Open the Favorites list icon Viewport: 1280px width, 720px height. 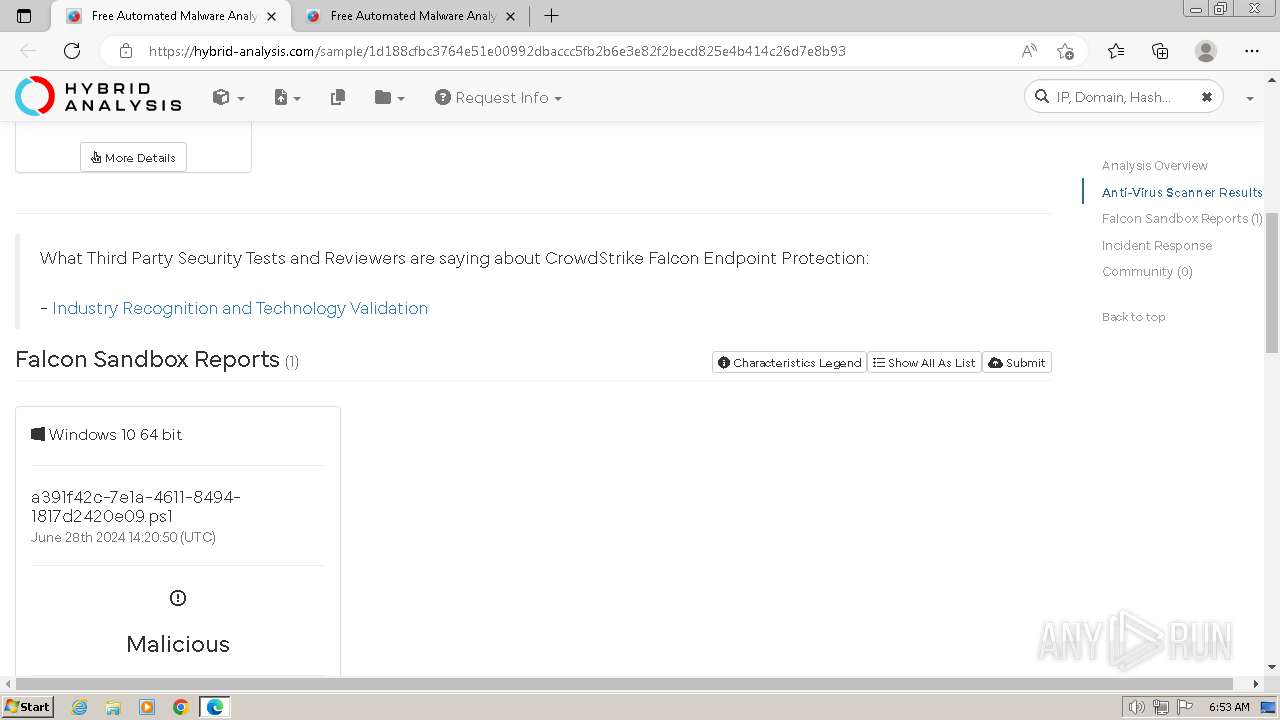coord(1116,51)
